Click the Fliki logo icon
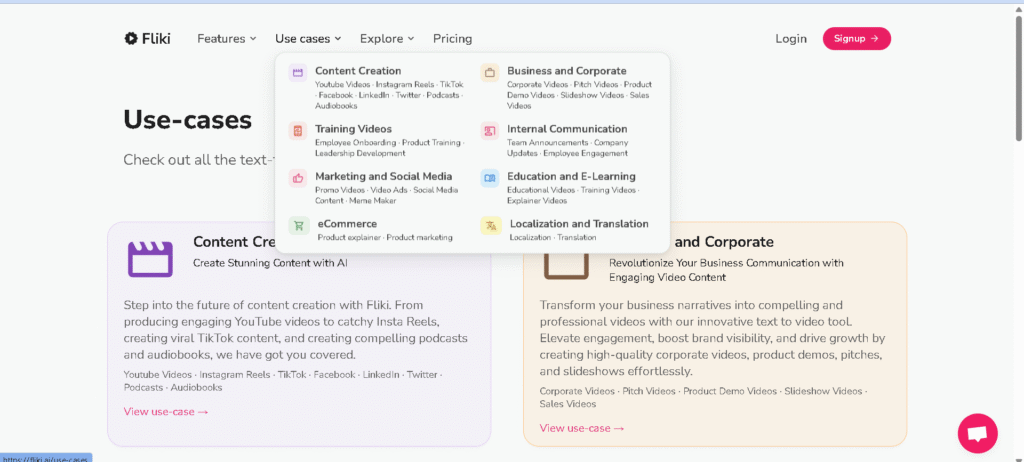 click(x=131, y=39)
